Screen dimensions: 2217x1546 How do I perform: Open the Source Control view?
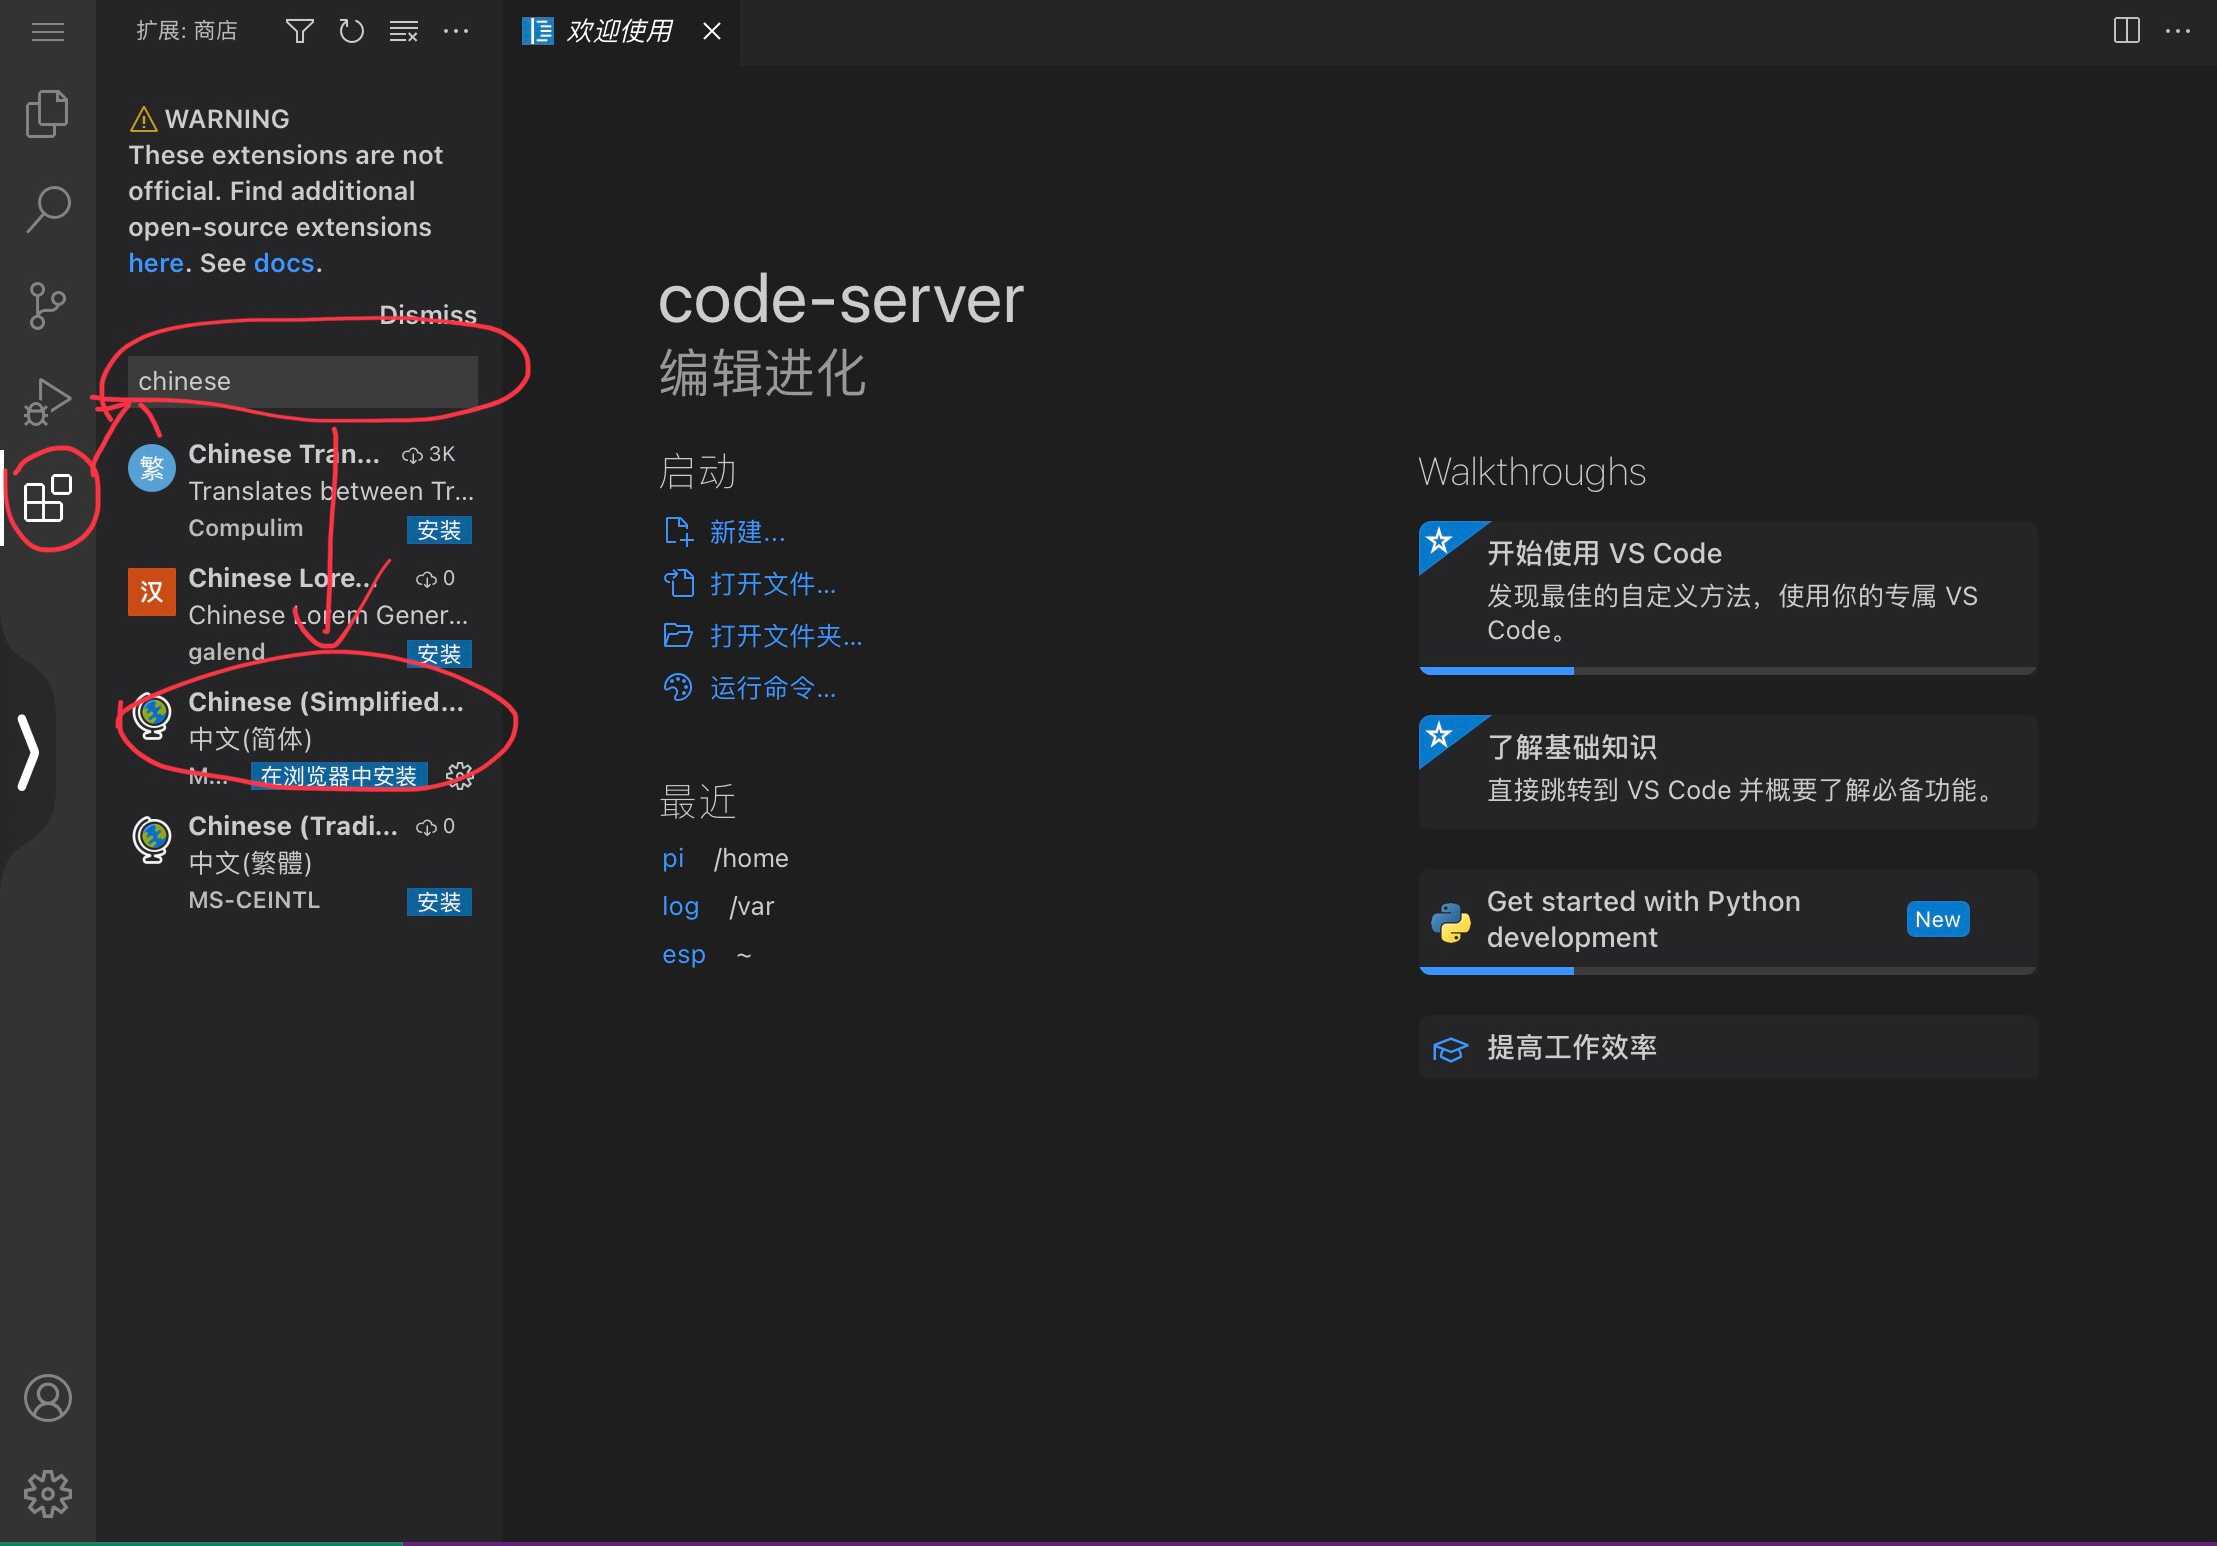pos(47,305)
